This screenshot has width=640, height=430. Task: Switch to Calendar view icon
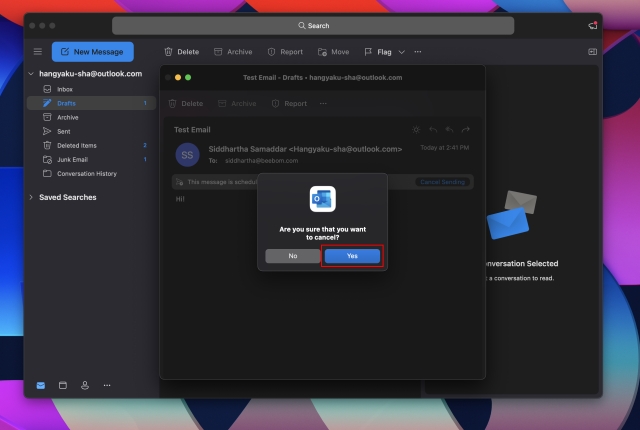(63, 385)
